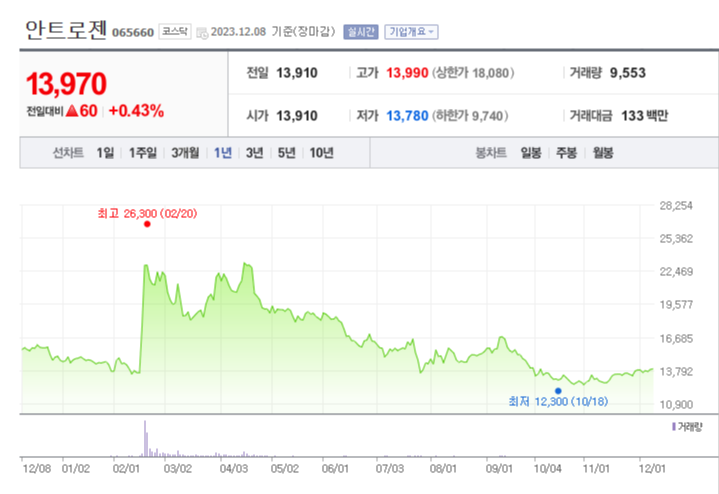Click the 하한가 9,740 text
Viewport: 719px width, 494px height.
(x=470, y=116)
